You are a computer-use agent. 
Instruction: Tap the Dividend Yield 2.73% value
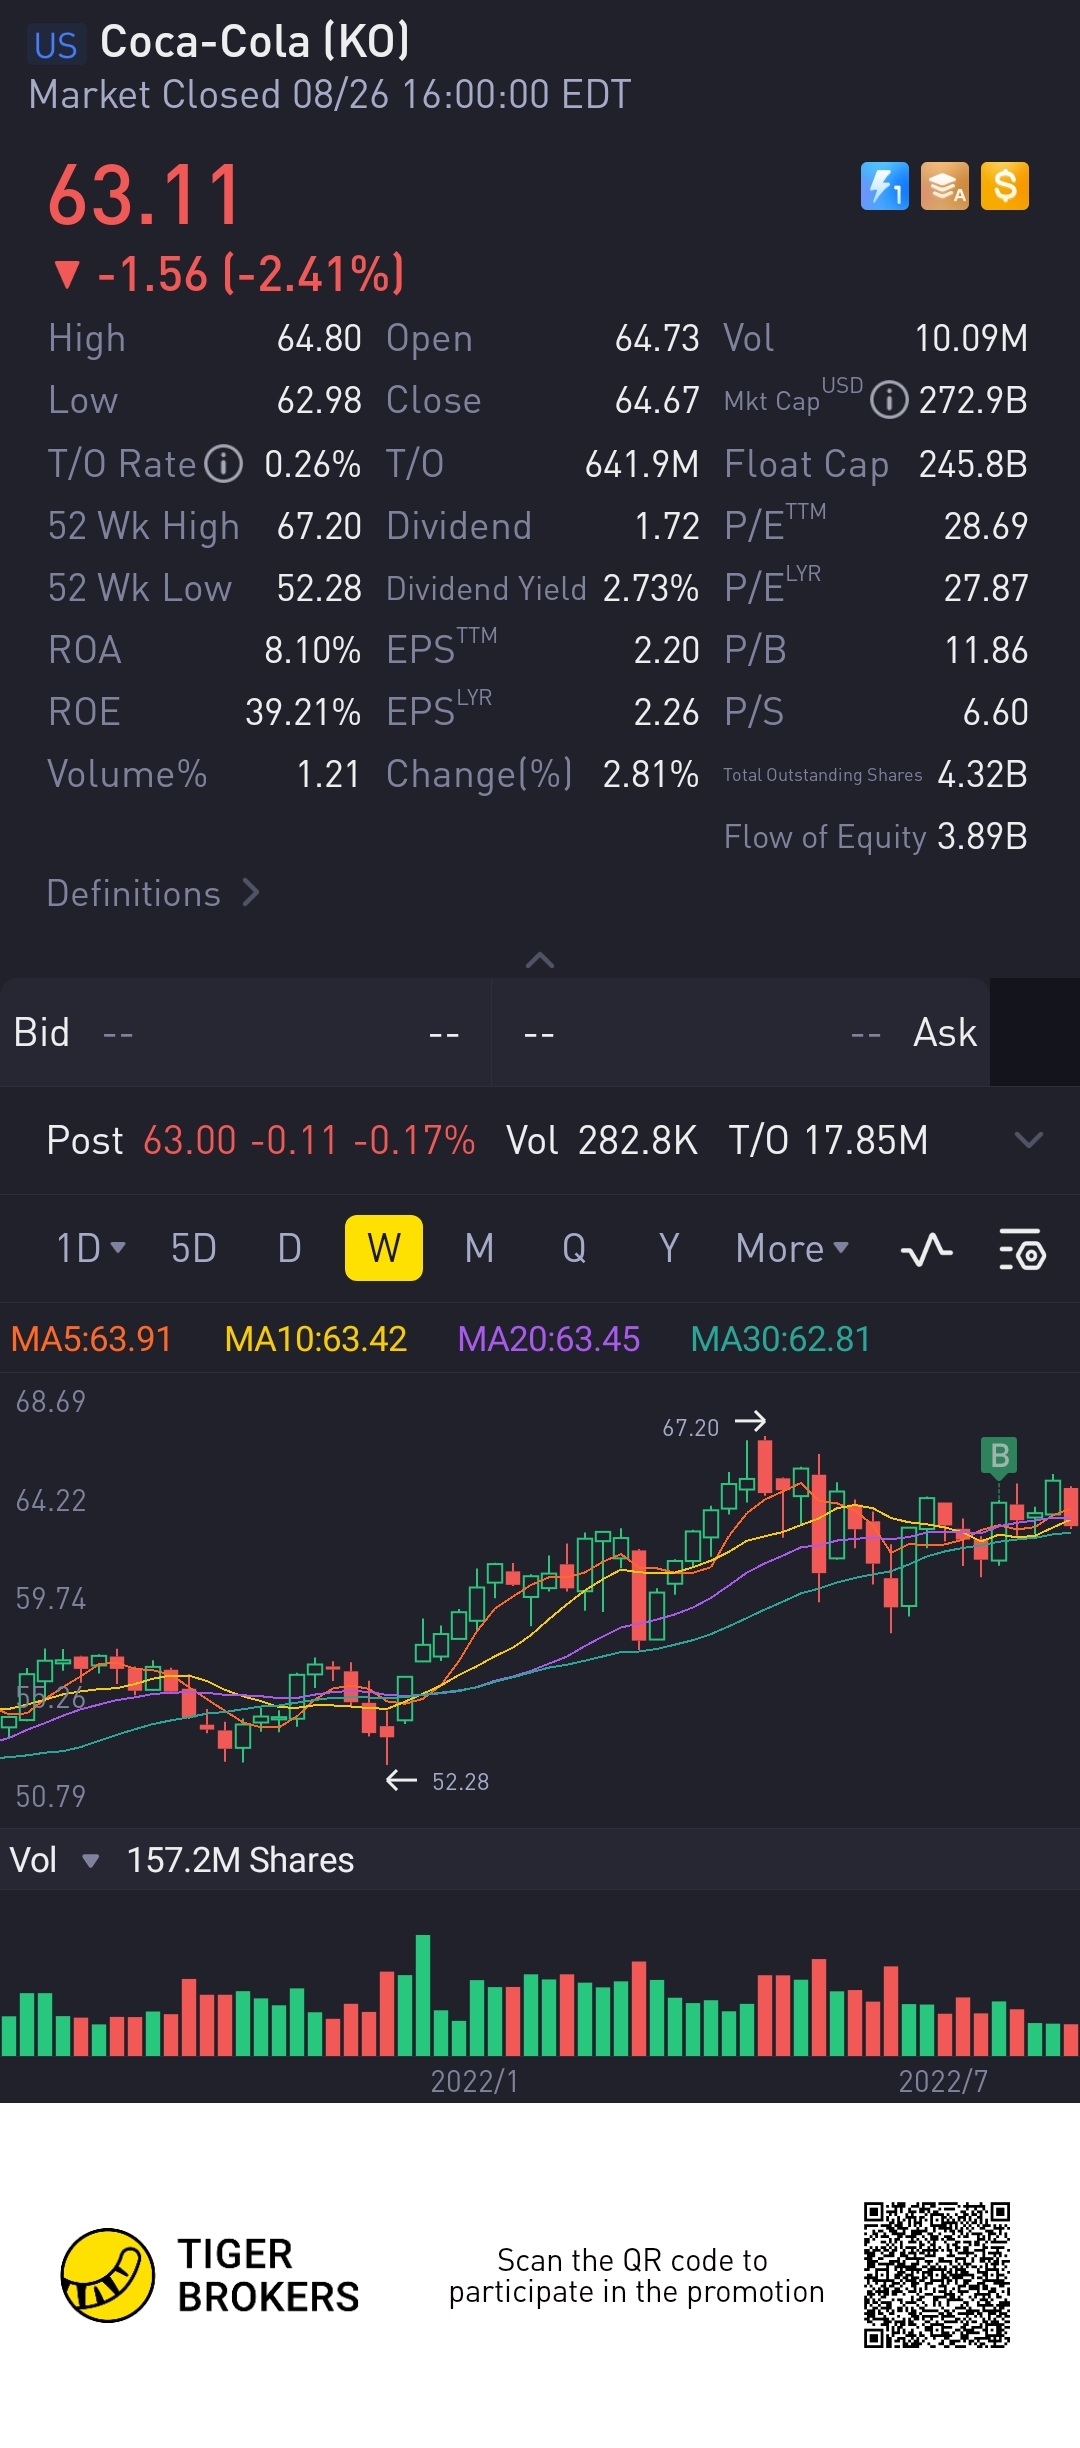651,588
